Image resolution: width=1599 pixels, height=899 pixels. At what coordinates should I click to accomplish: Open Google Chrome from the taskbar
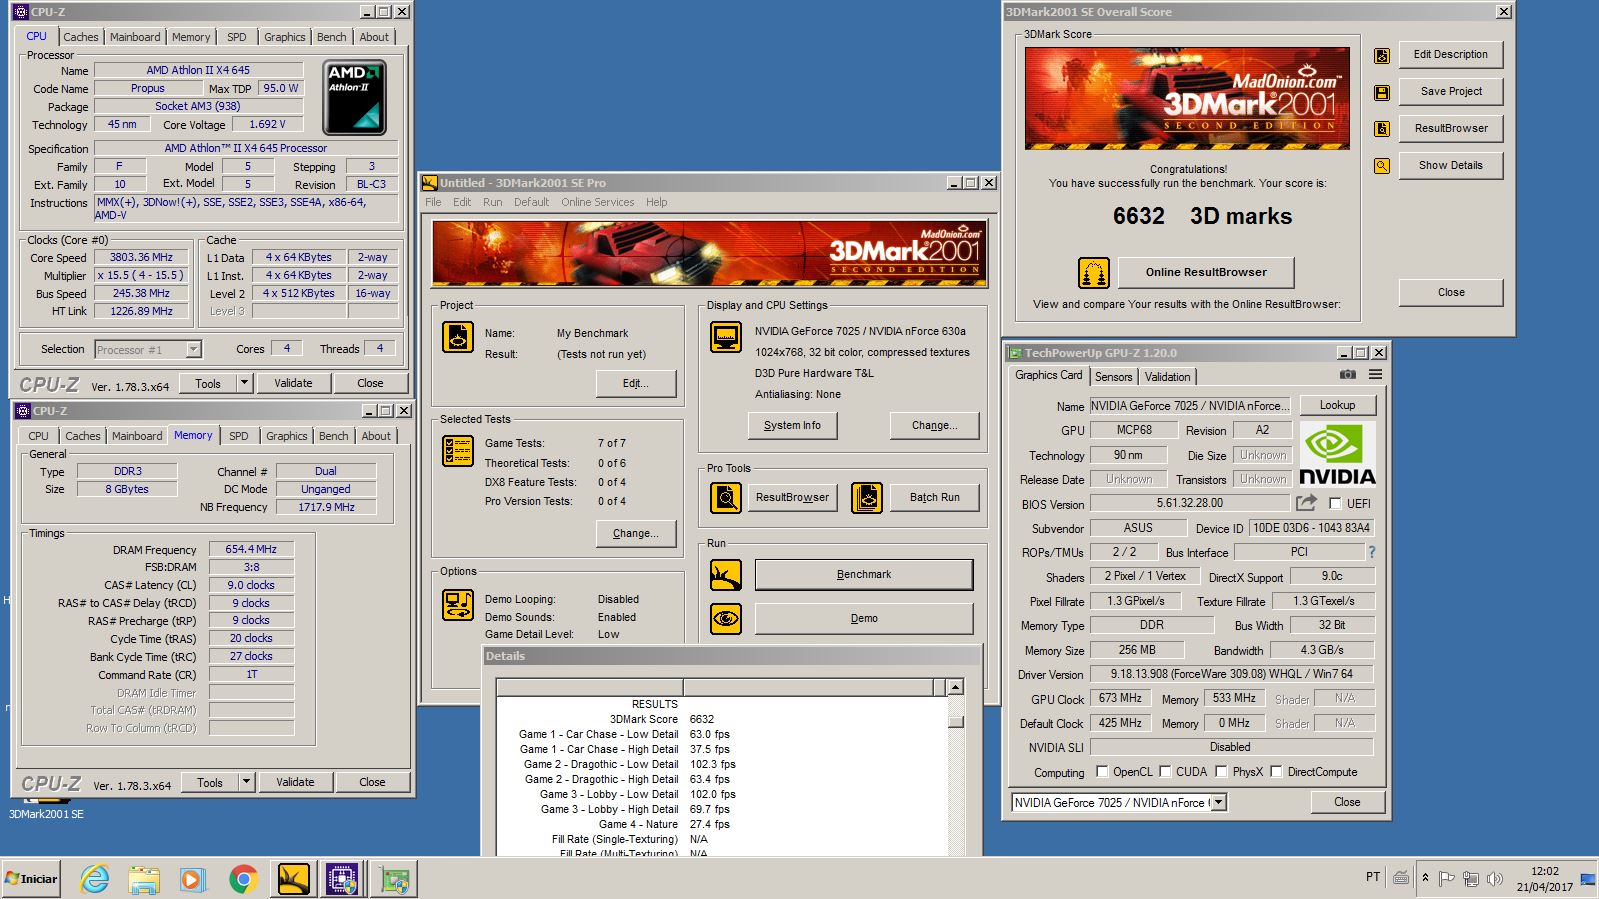243,879
